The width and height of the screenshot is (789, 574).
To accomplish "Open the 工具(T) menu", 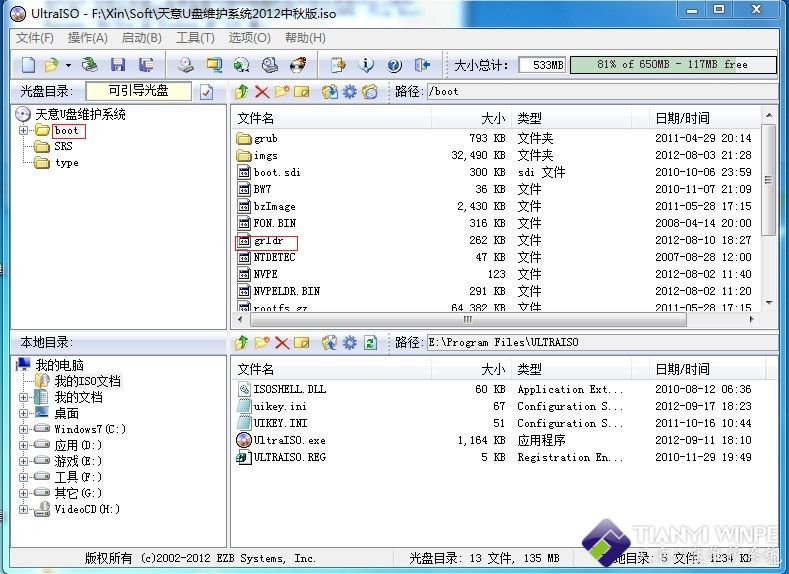I will click(x=195, y=38).
